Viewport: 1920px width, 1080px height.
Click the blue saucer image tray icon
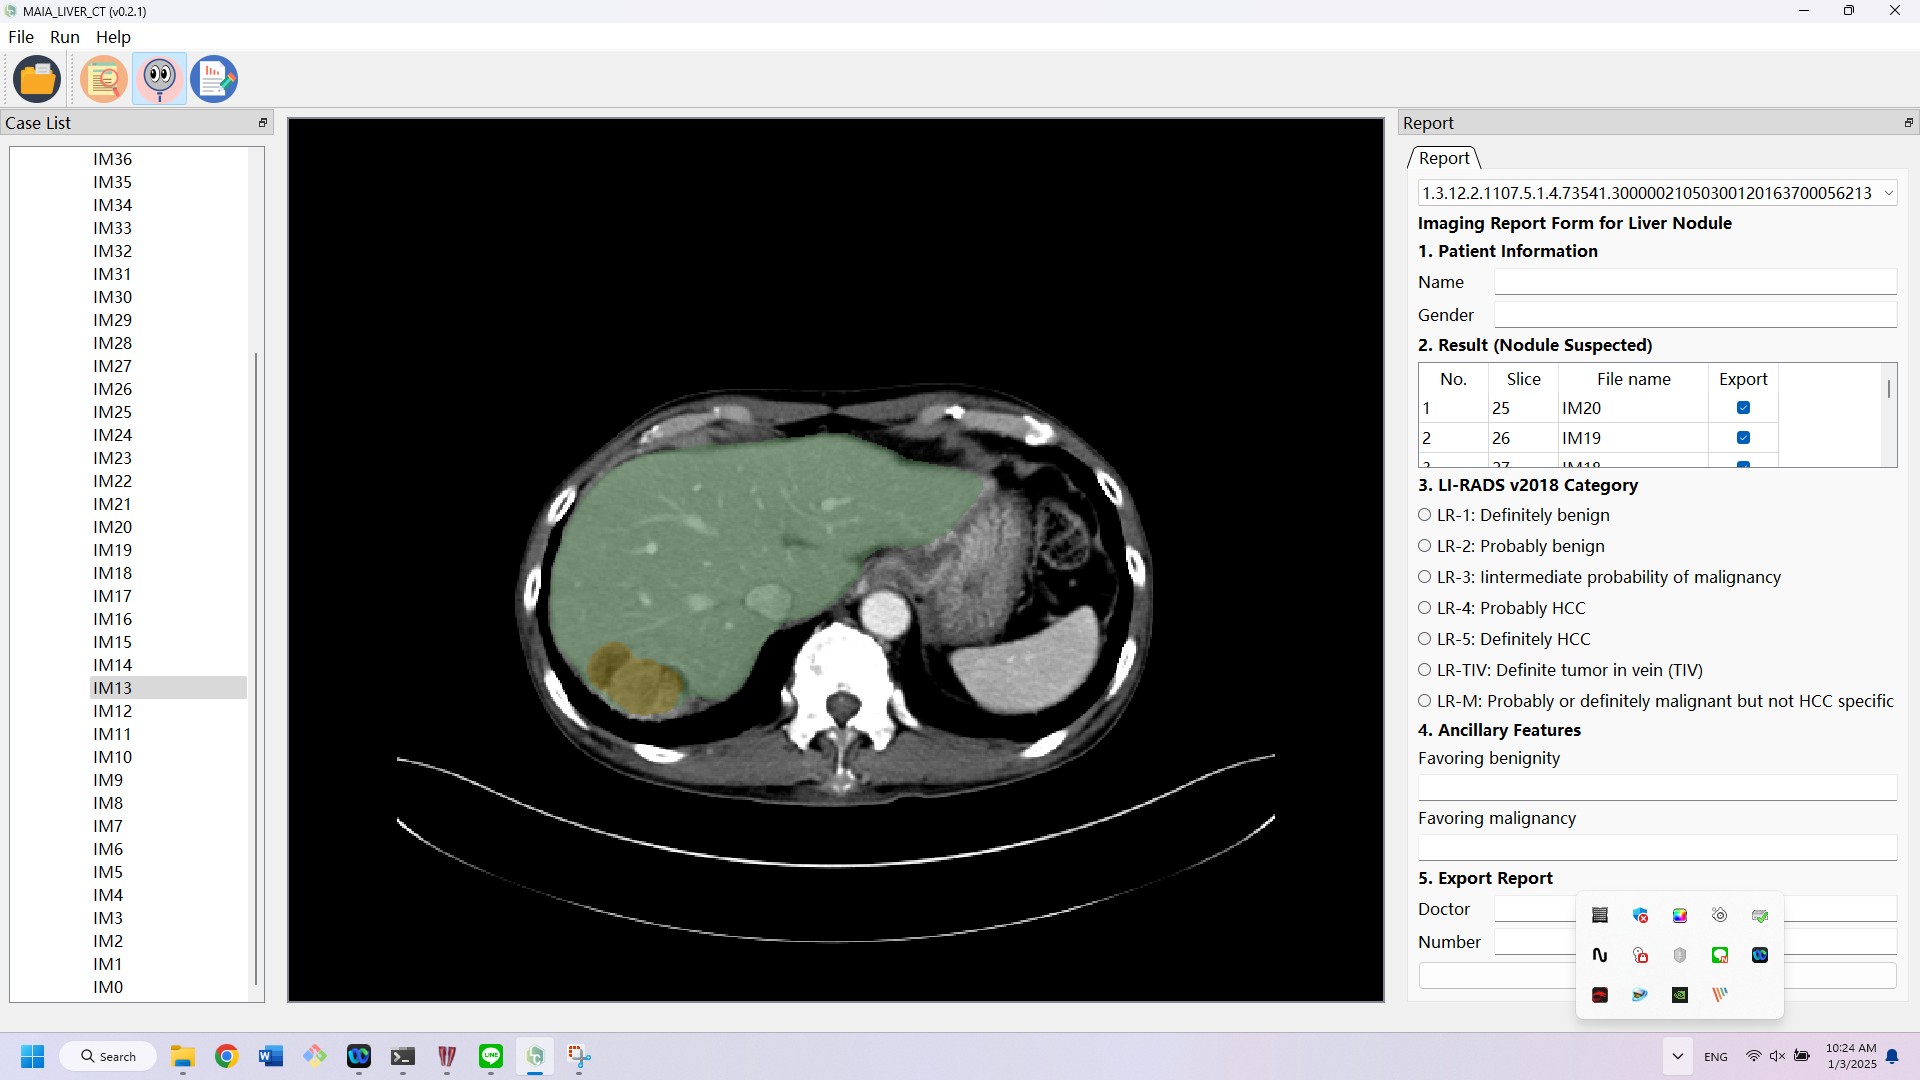point(1640,995)
